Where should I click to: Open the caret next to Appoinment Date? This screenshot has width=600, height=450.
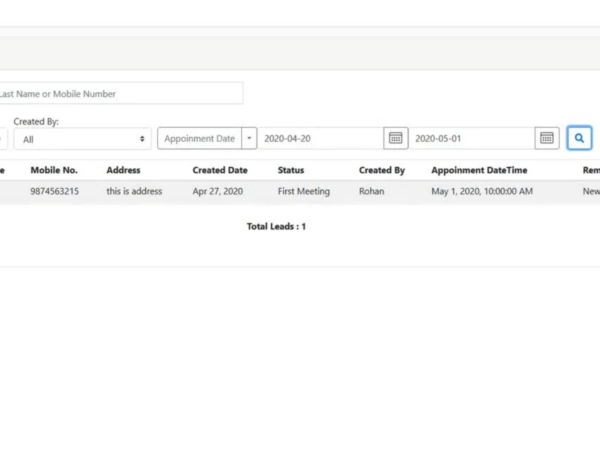249,139
